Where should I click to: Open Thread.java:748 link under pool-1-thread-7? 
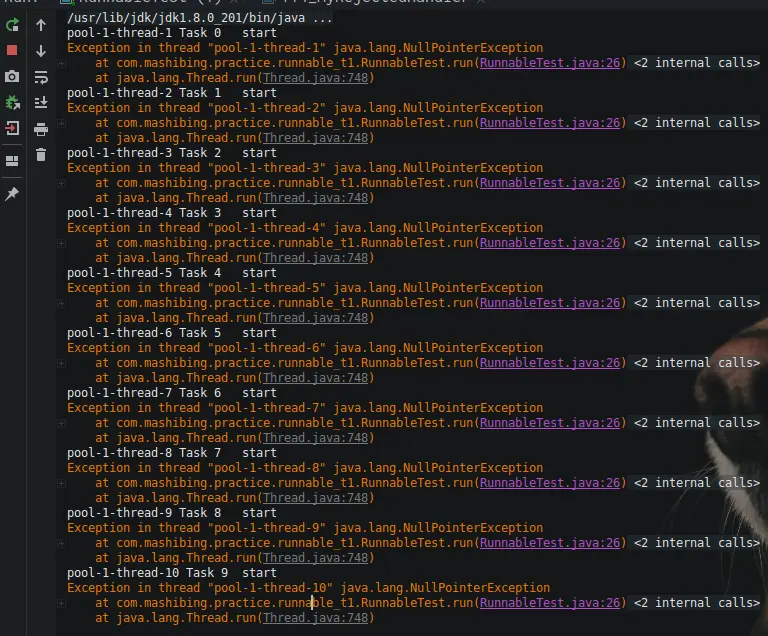(314, 438)
